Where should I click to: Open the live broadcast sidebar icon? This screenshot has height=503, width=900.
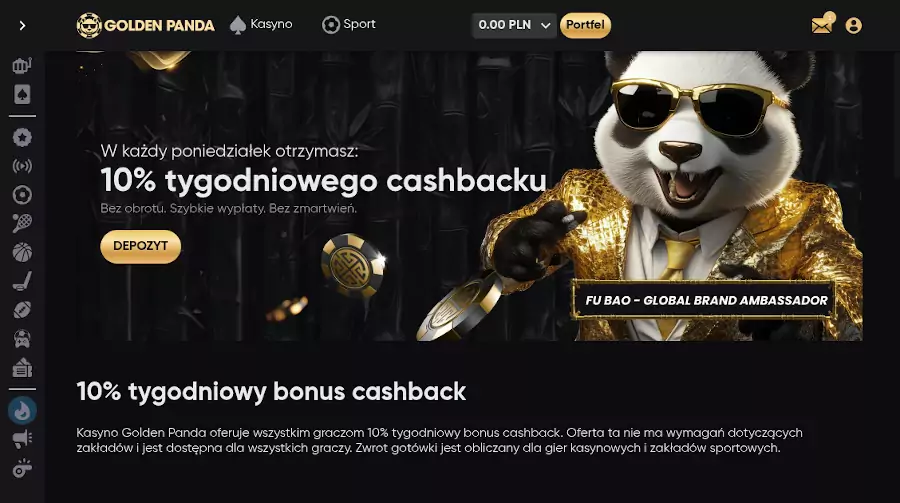pyautogui.click(x=22, y=167)
